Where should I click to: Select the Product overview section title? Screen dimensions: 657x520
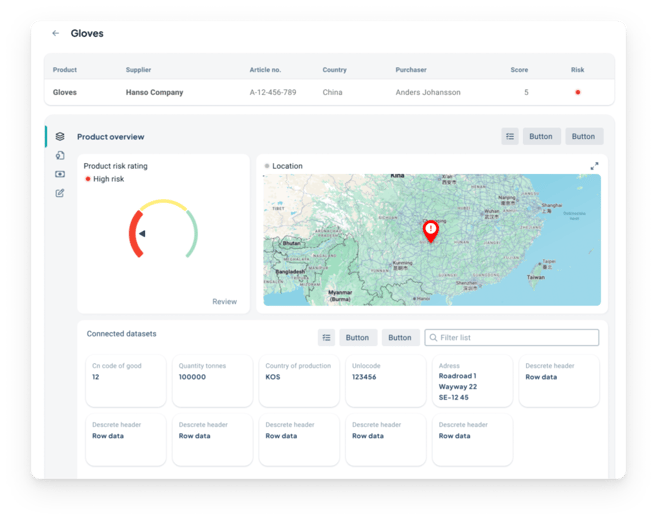click(110, 137)
